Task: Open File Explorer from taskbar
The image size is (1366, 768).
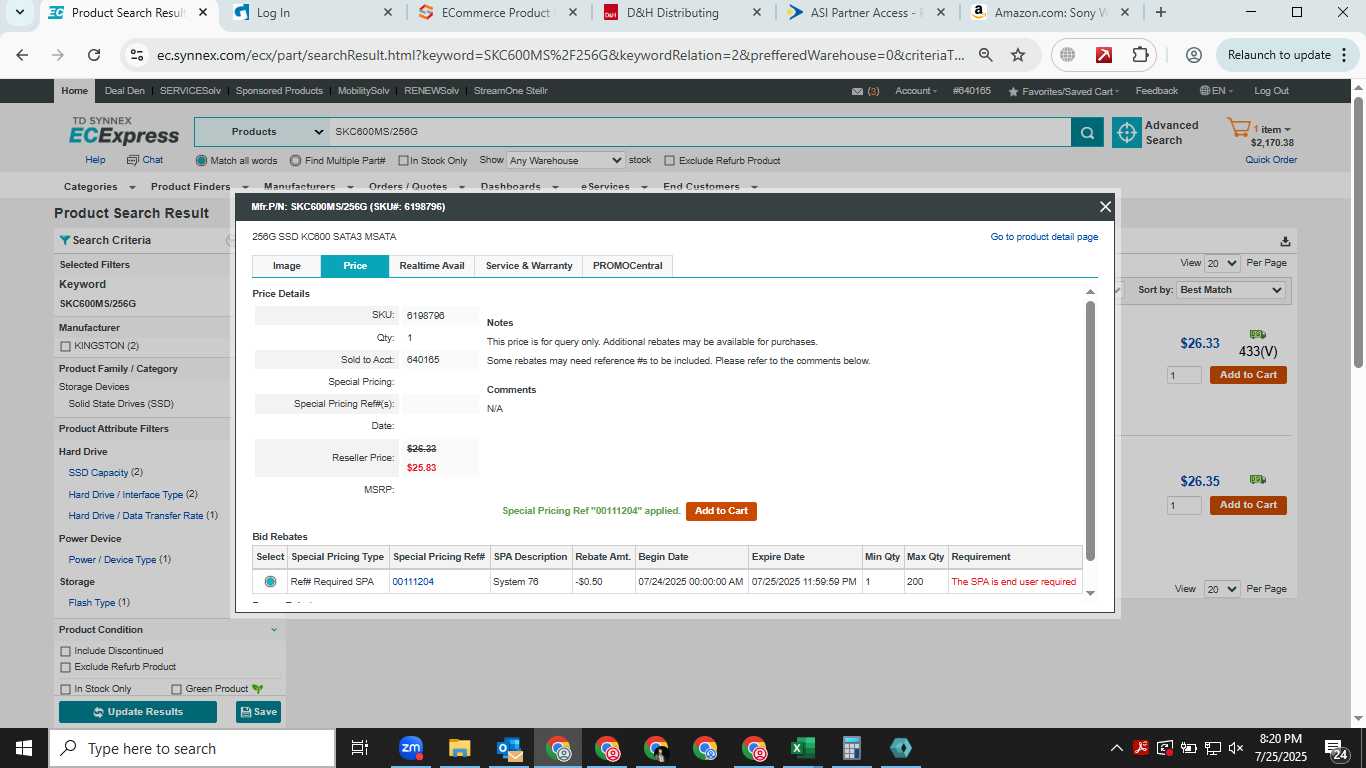Action: click(x=459, y=748)
